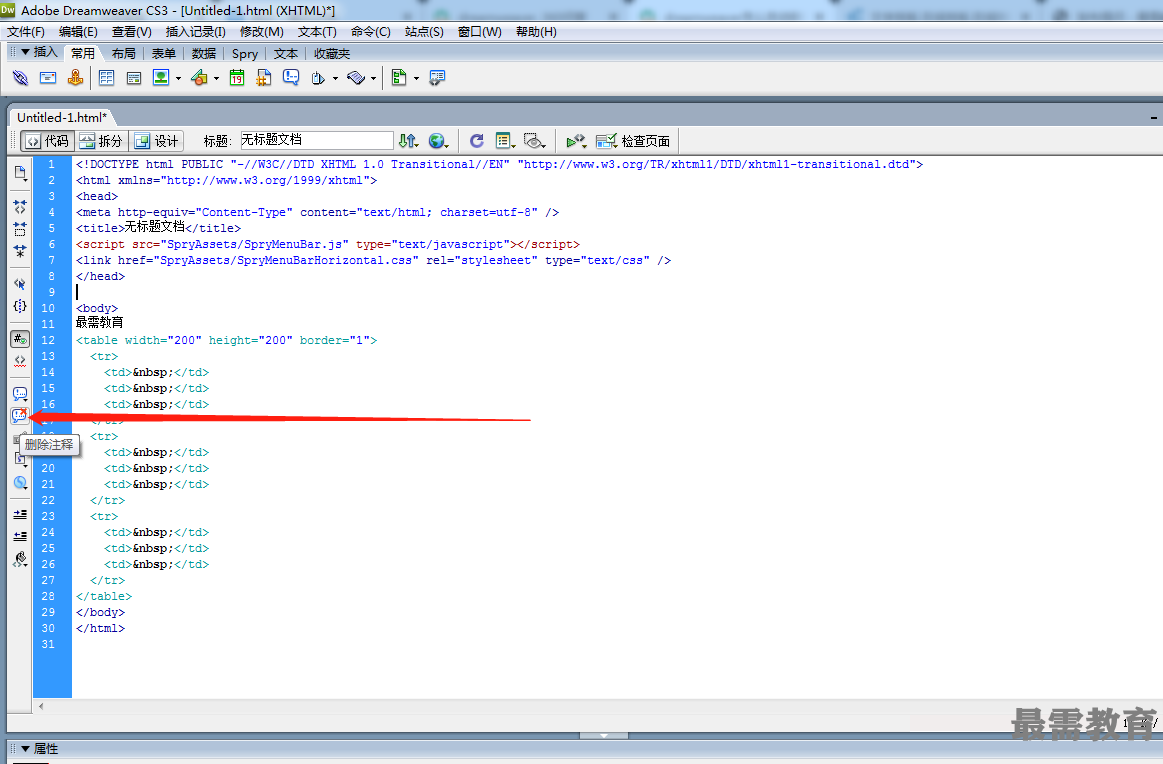Open the Head elements dropdown arrow
The width and height of the screenshot is (1163, 764).
tap(335, 78)
